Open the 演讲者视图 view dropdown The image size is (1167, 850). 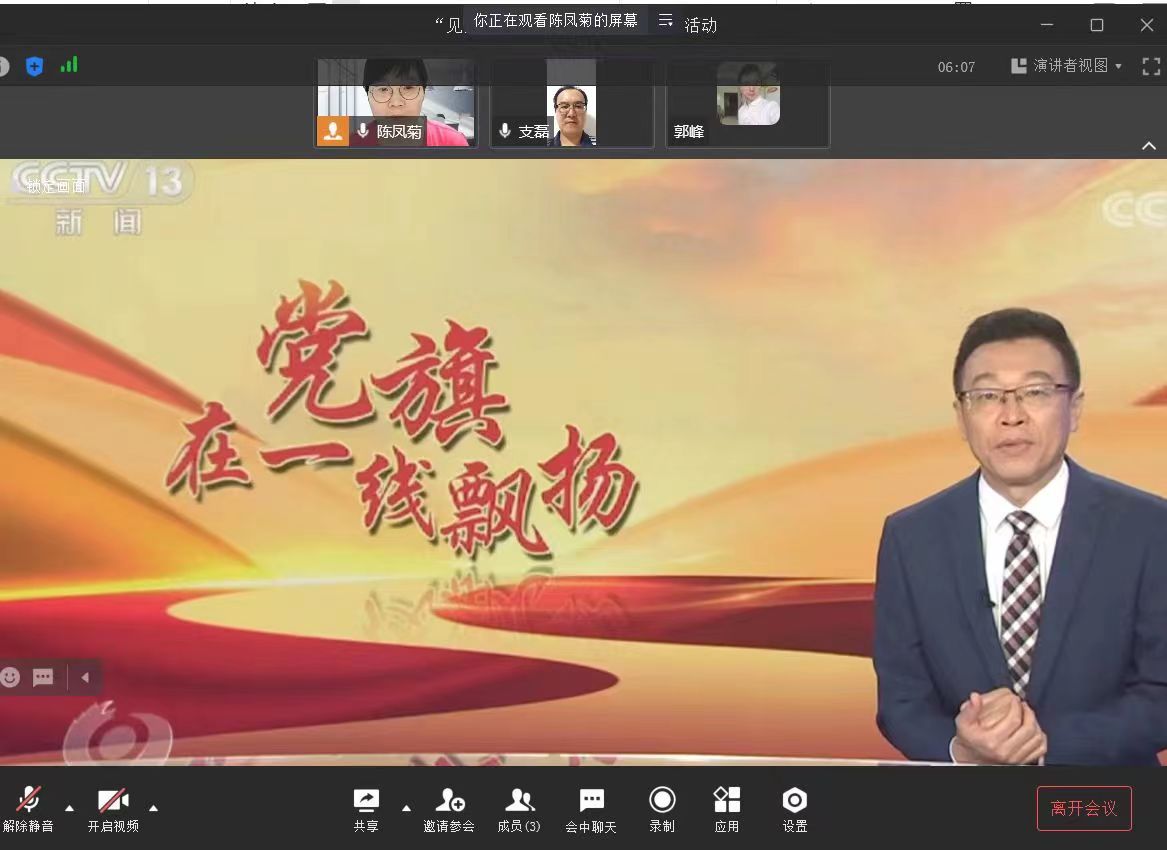pos(1066,66)
